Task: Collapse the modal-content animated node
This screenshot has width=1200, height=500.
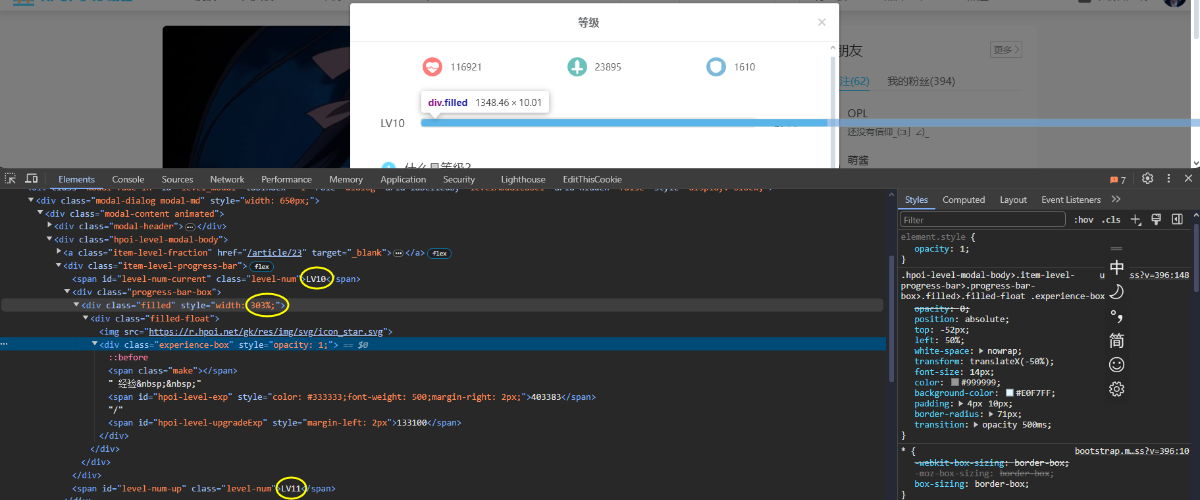Action: pos(40,214)
